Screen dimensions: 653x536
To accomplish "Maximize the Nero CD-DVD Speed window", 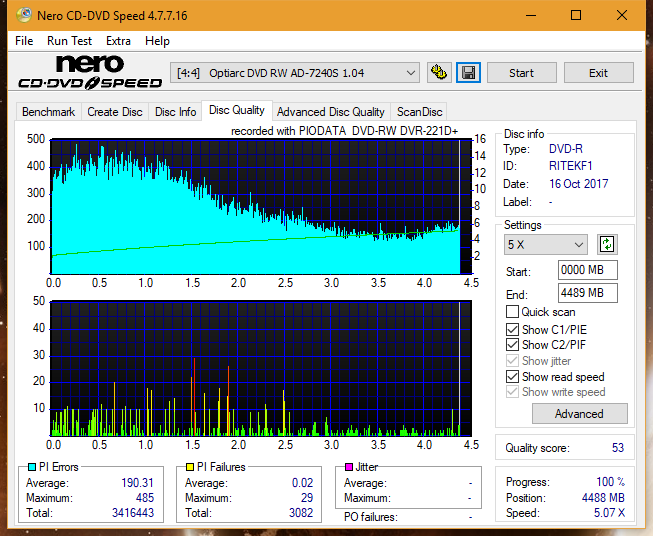I will (x=576, y=15).
